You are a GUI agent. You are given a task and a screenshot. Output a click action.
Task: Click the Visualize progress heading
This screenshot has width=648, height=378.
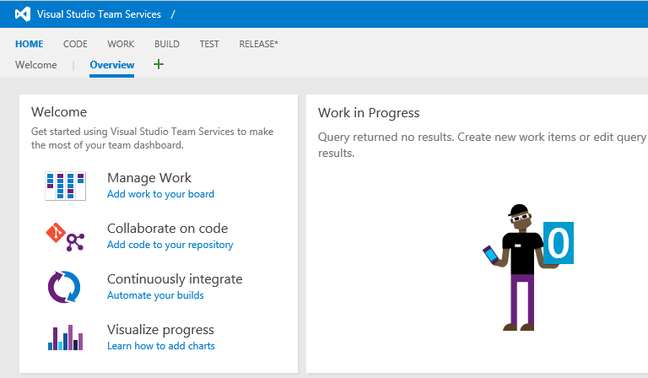click(161, 330)
